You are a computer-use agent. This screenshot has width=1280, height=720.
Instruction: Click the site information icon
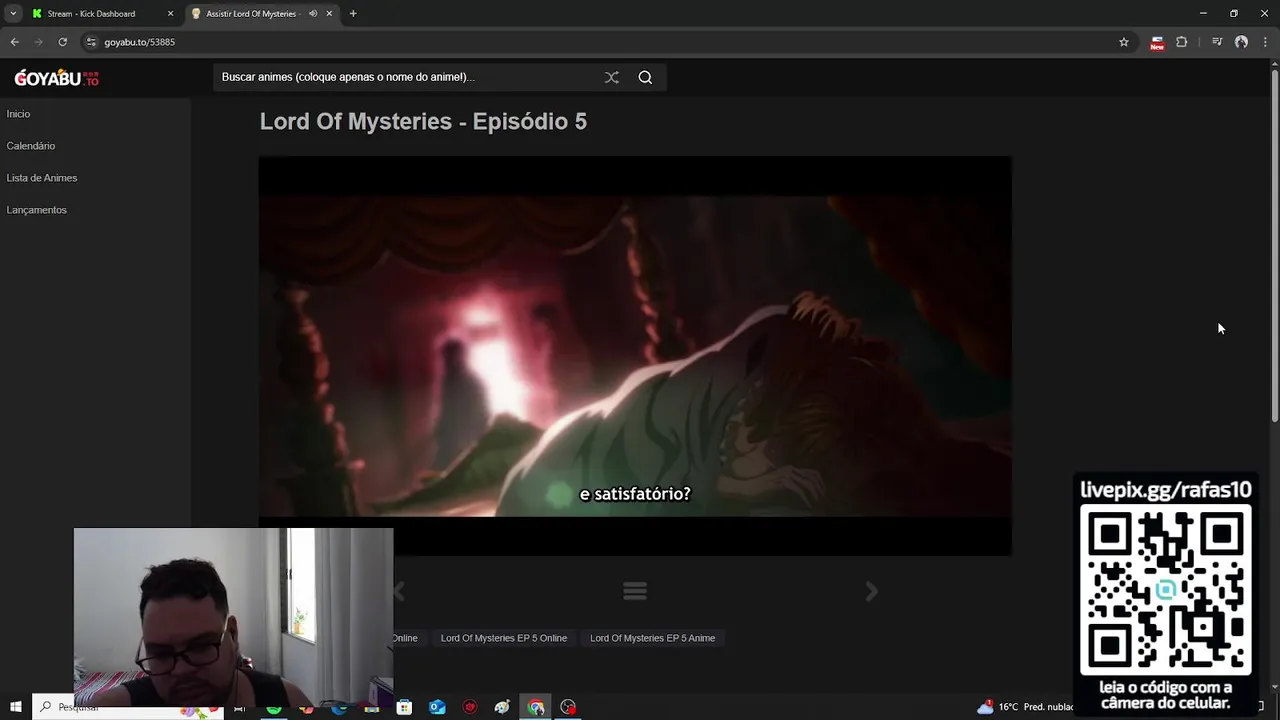91,42
